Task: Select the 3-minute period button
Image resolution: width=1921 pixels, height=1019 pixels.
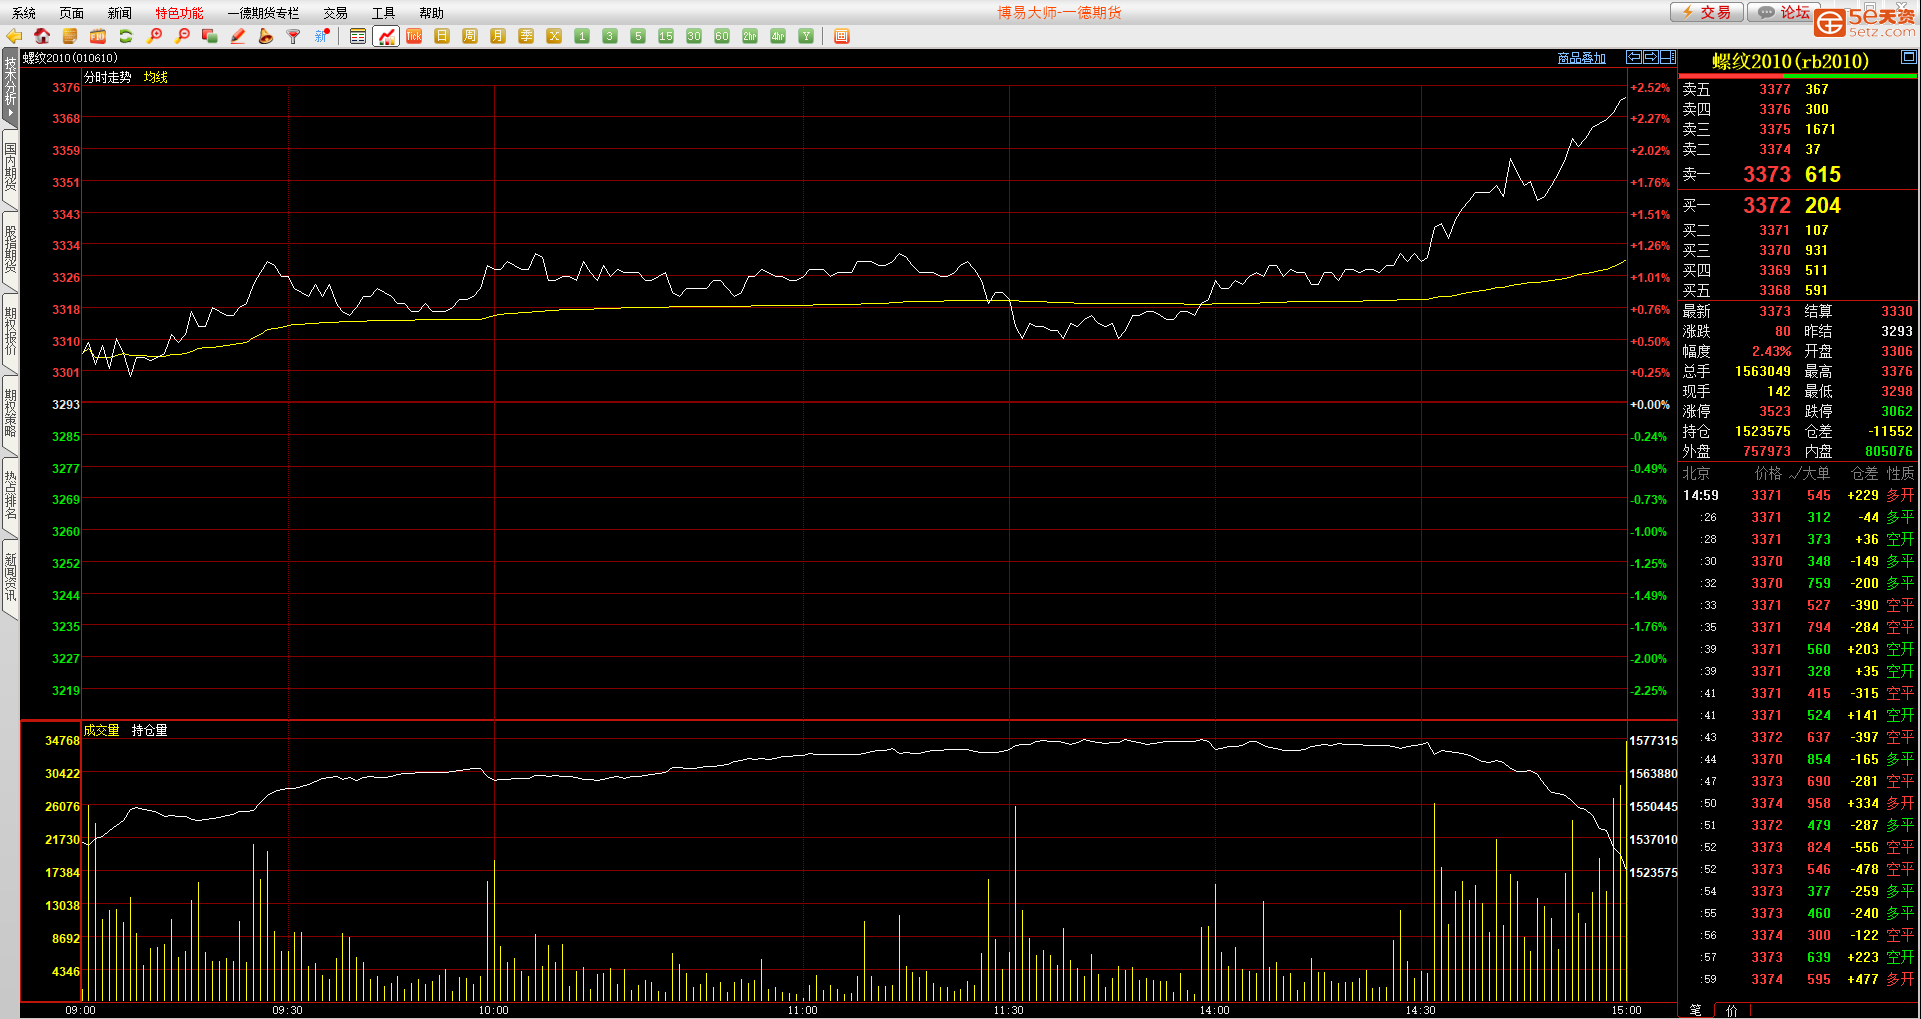Action: pyautogui.click(x=610, y=36)
